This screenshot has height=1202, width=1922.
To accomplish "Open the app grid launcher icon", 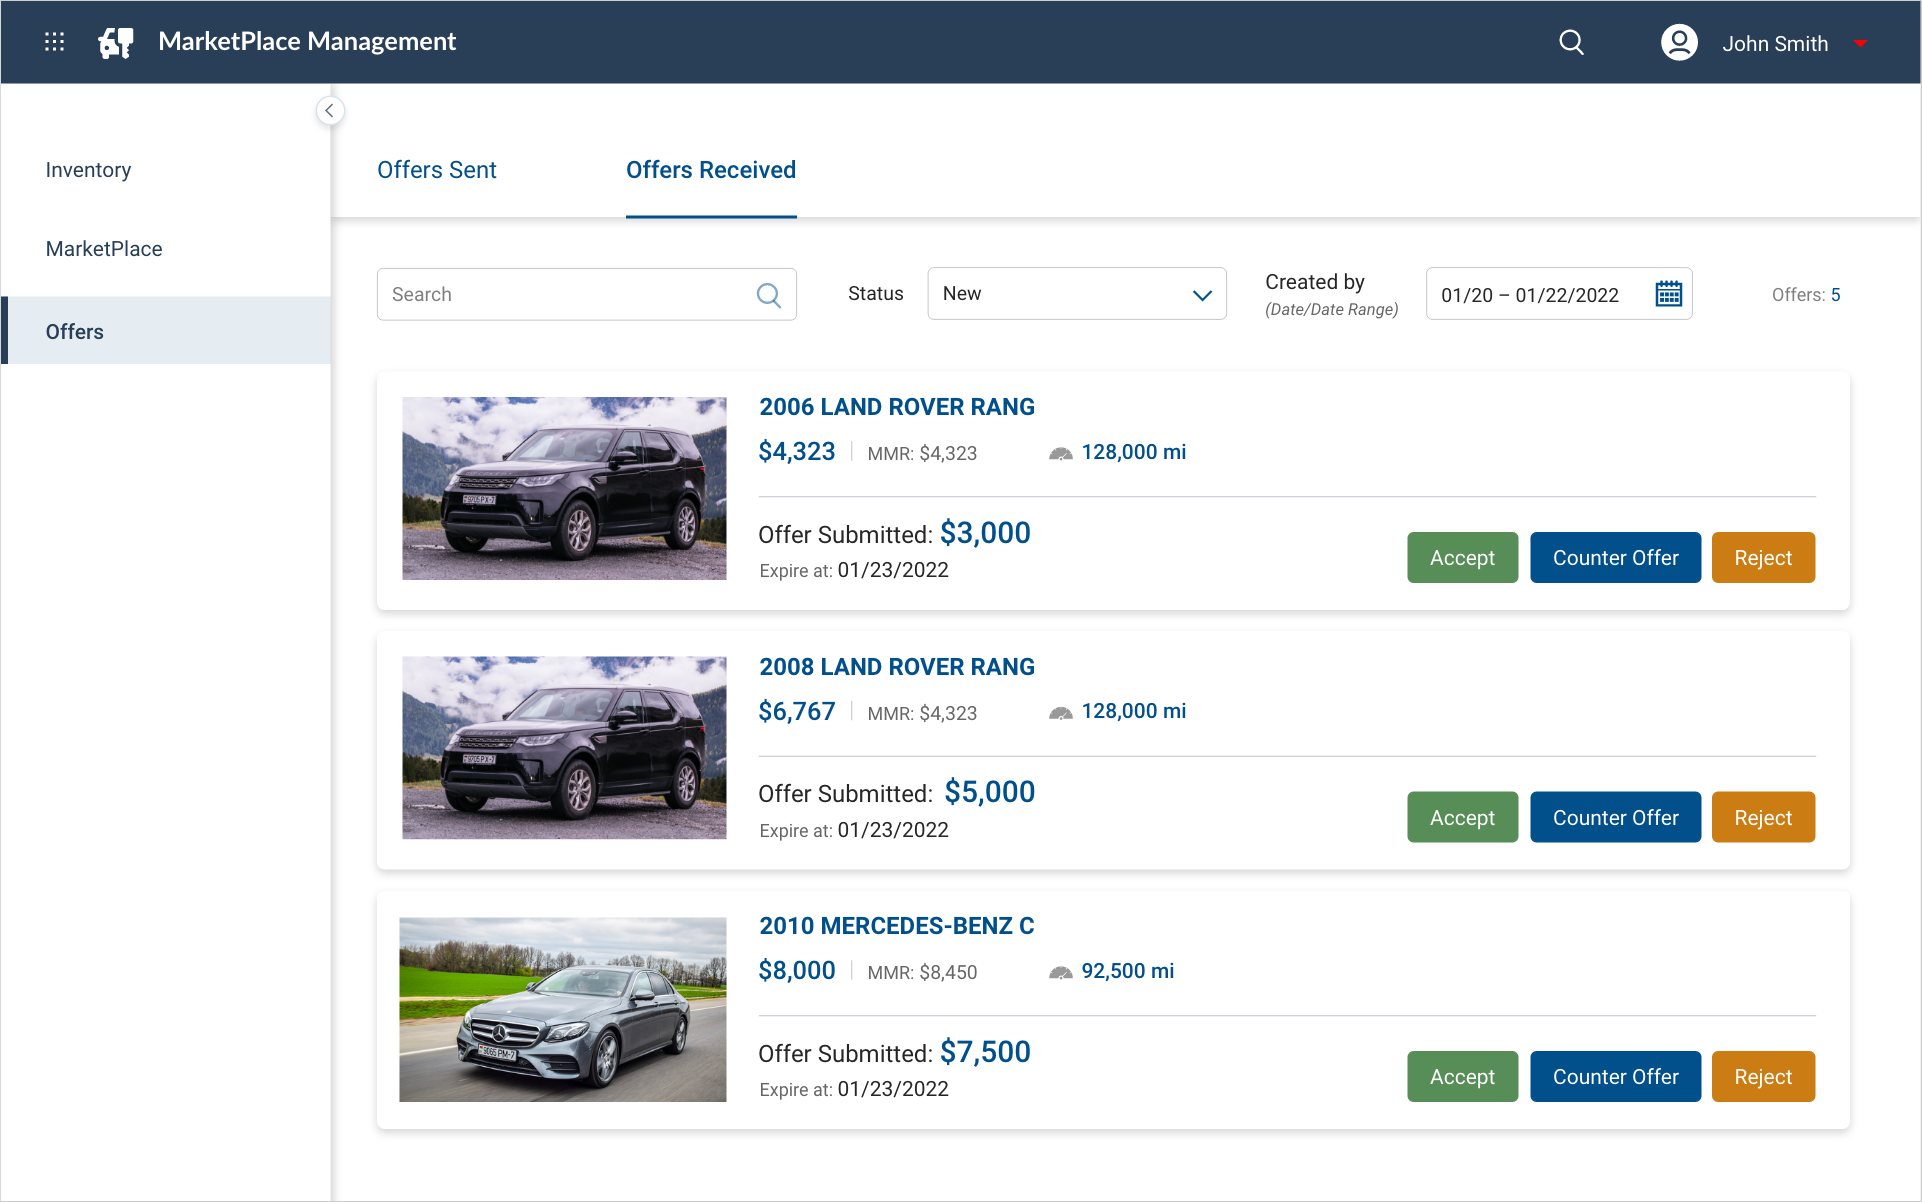I will [55, 42].
